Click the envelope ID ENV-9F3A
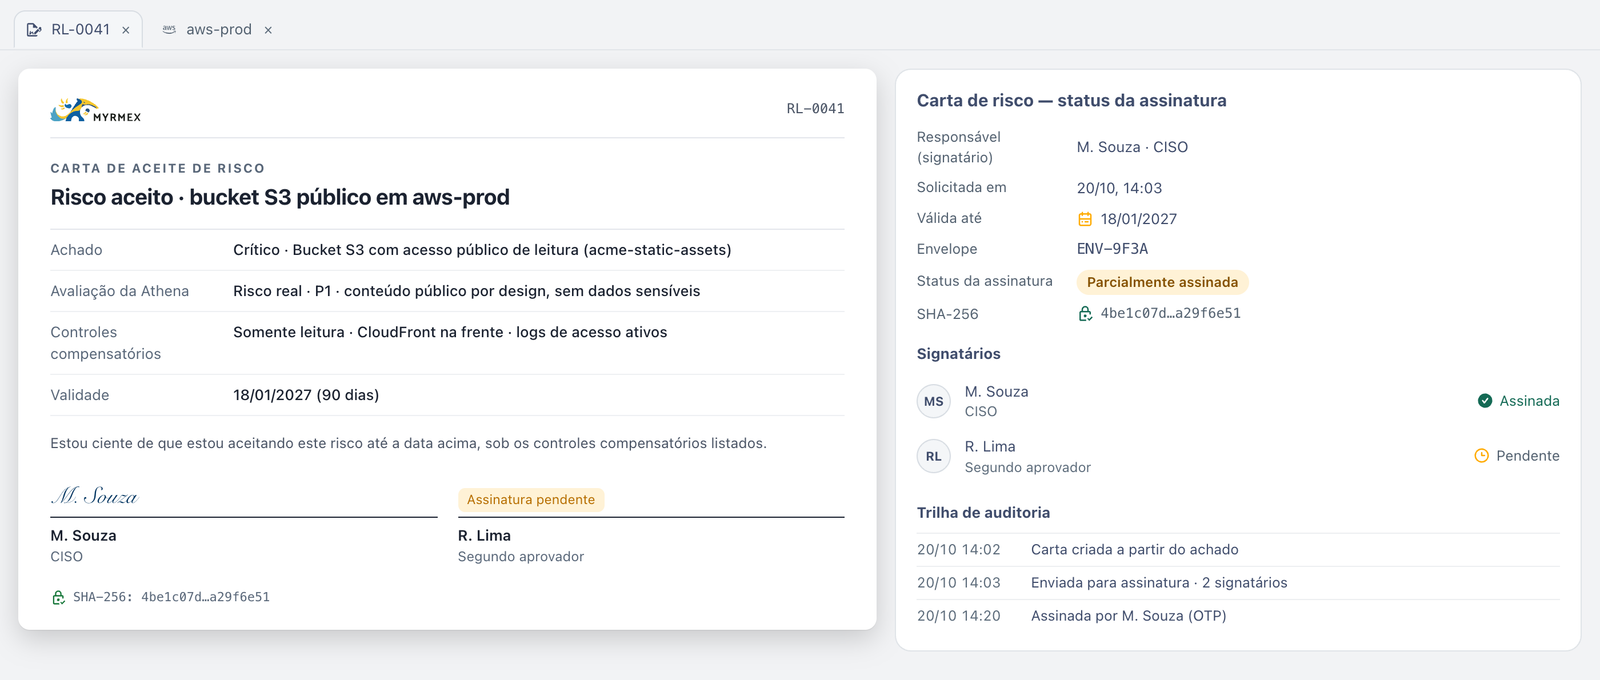Screen dimensions: 1600x680 click(x=1112, y=249)
